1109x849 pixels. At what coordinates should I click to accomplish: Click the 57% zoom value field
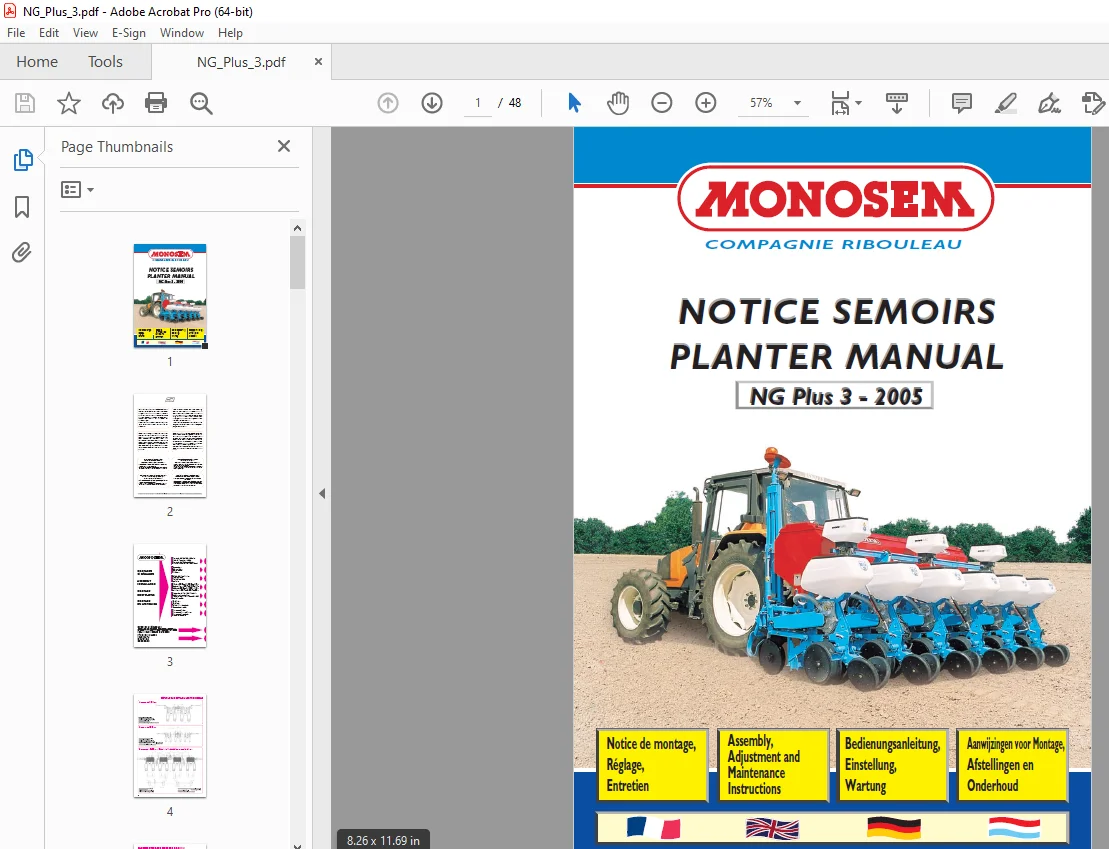coord(761,103)
